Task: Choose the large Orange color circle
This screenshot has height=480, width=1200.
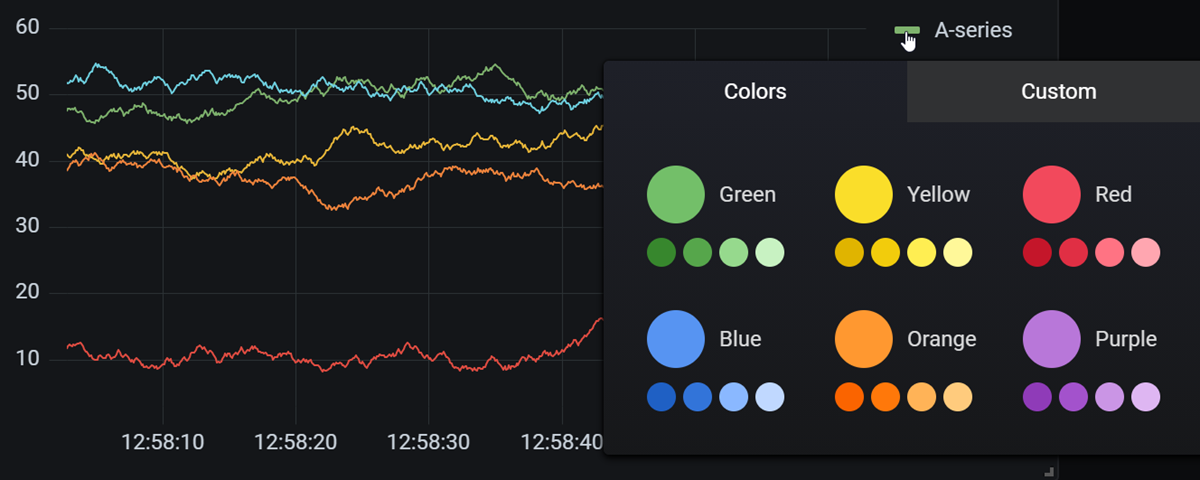Action: click(x=863, y=340)
